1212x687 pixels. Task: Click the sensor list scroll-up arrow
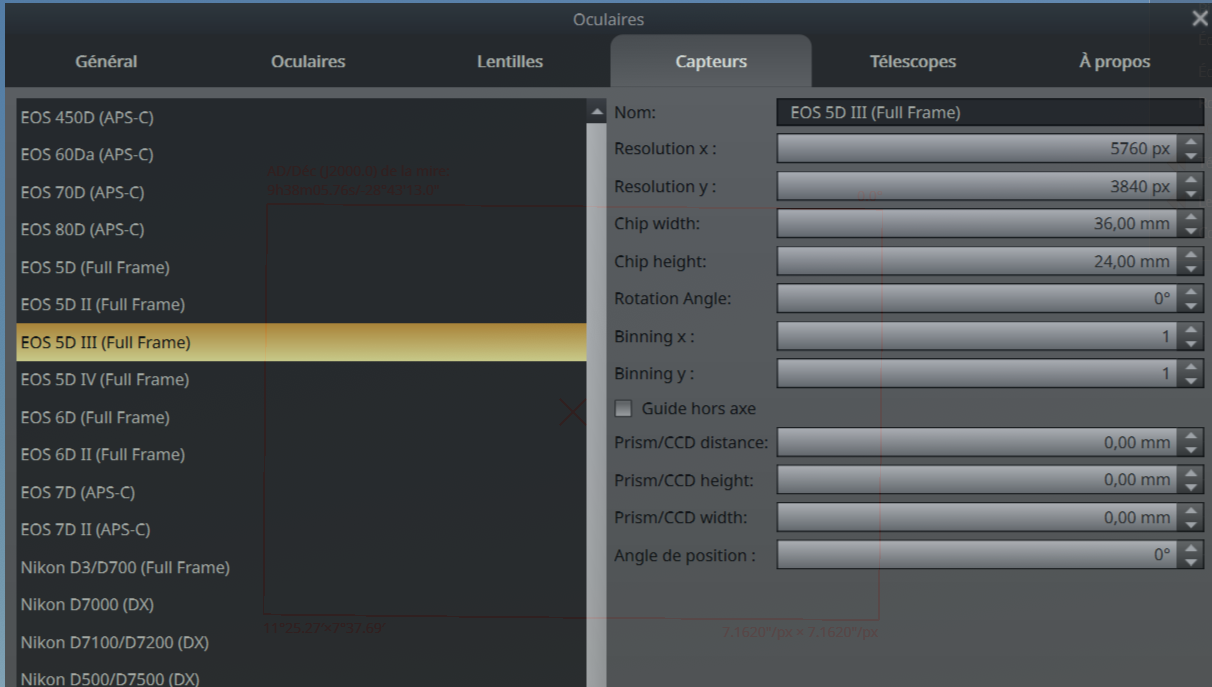pyautogui.click(x=598, y=110)
